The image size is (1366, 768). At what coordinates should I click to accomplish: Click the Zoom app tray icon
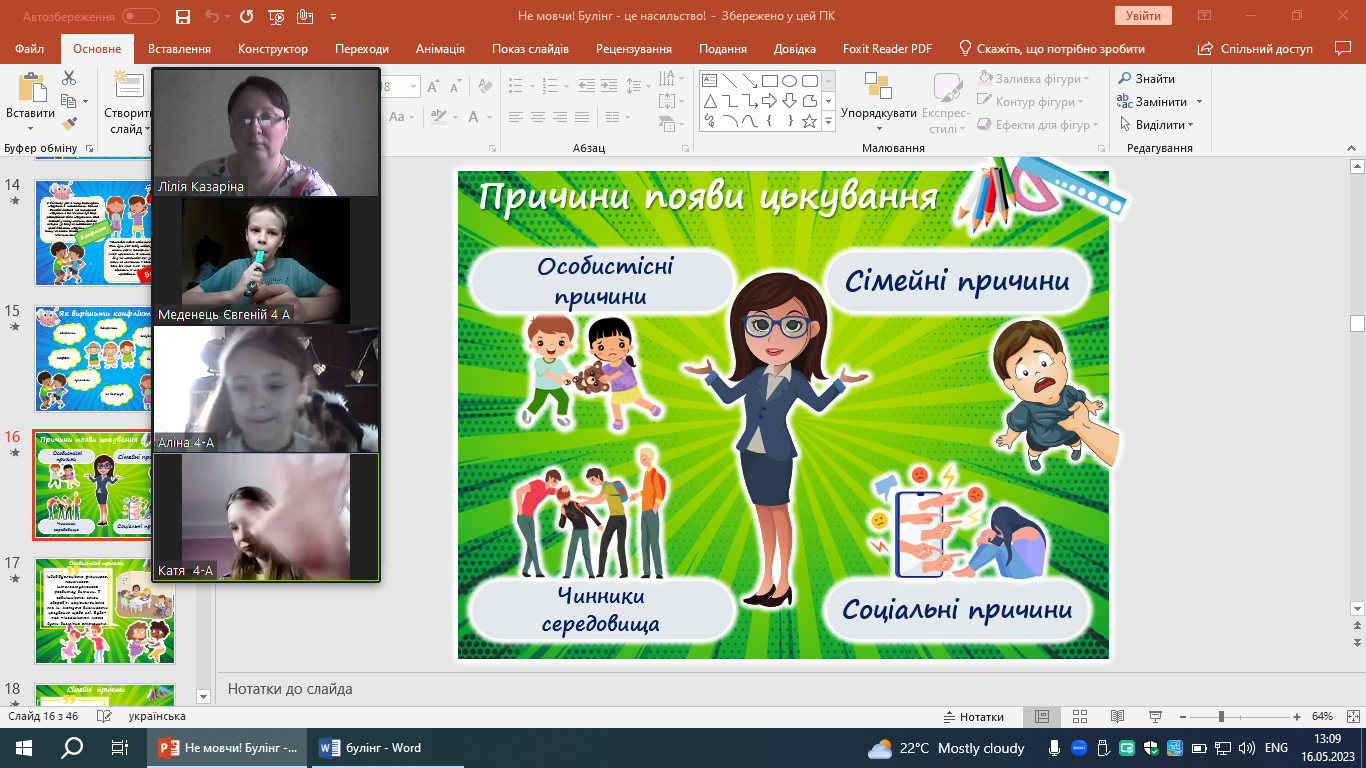click(x=1080, y=748)
